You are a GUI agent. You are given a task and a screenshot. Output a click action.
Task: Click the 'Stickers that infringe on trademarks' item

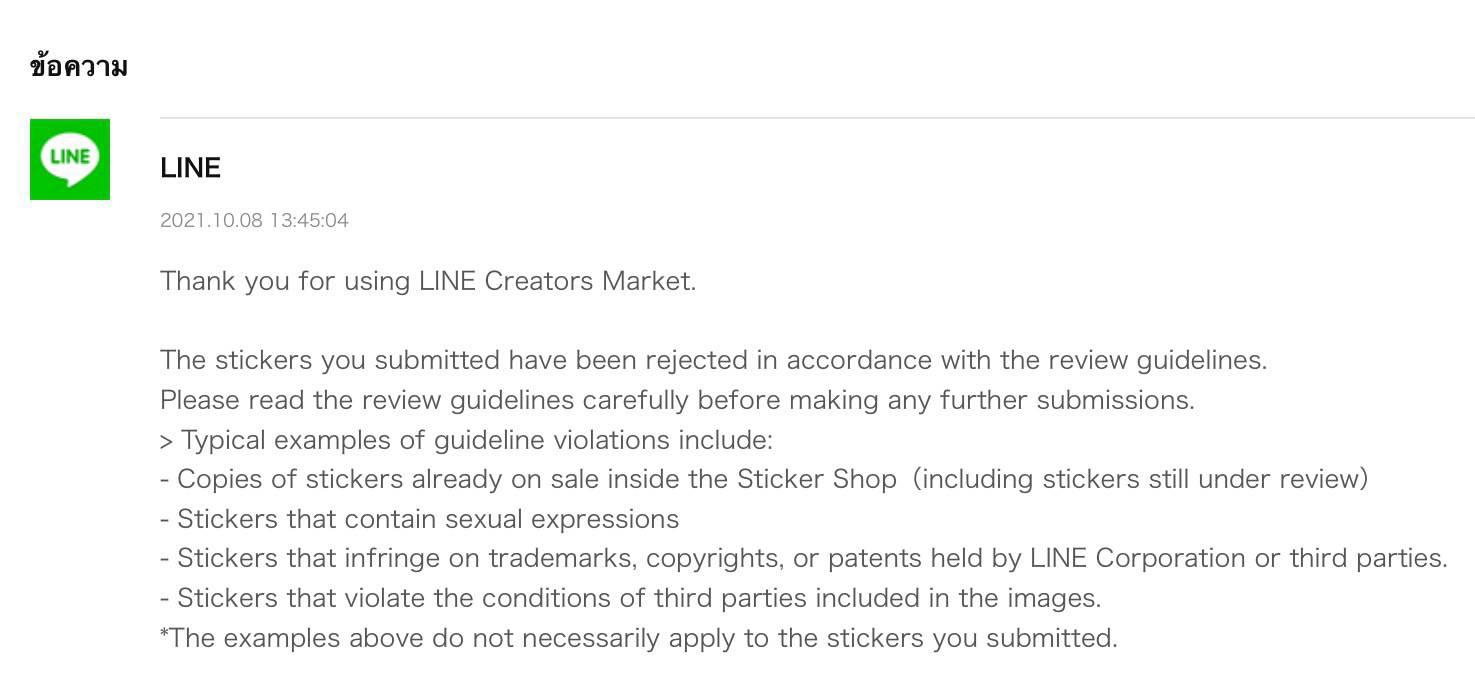point(804,558)
